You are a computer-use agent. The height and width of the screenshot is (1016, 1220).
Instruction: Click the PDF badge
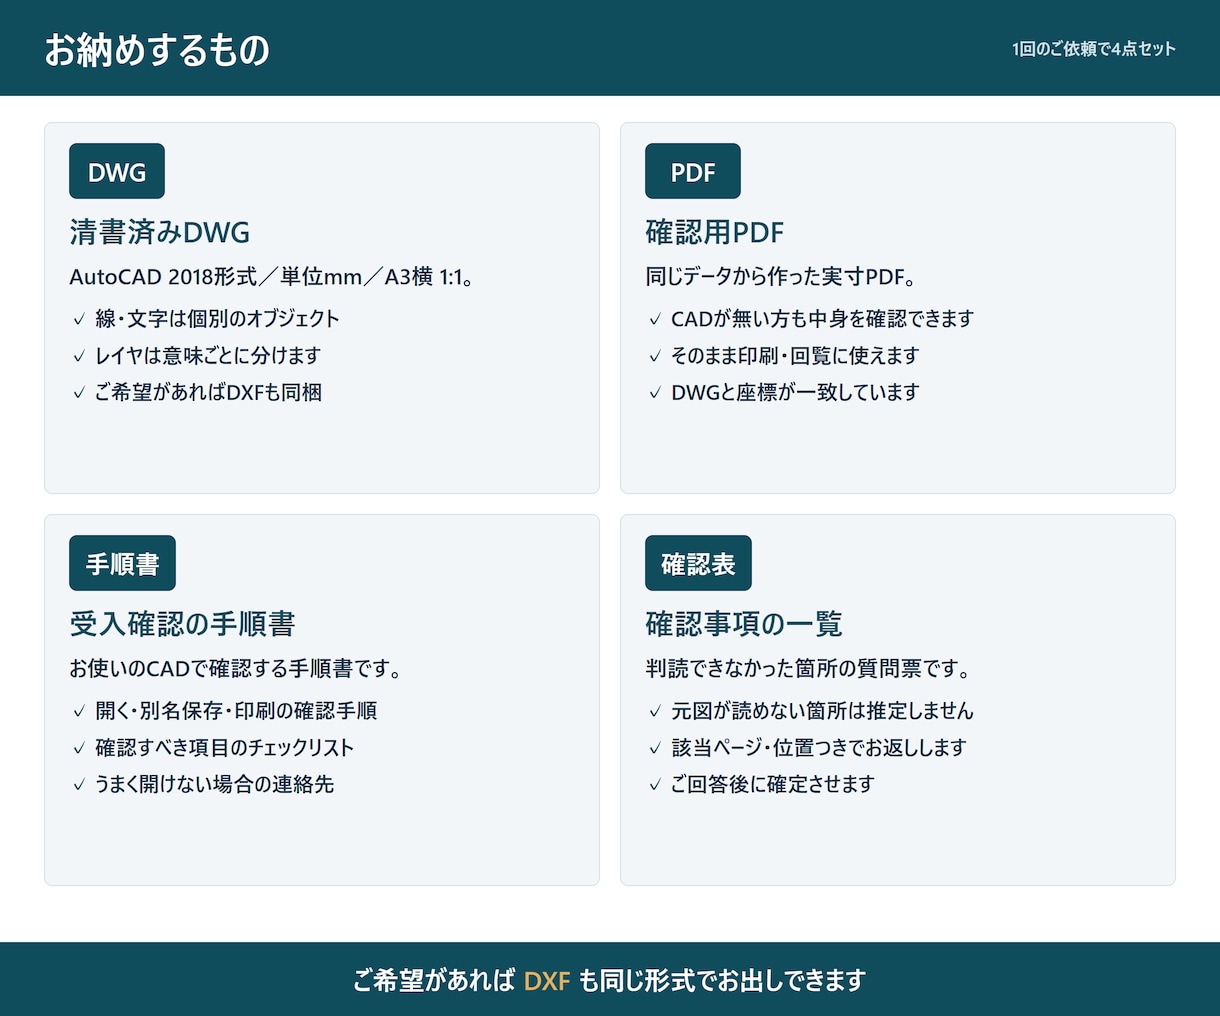pos(693,171)
